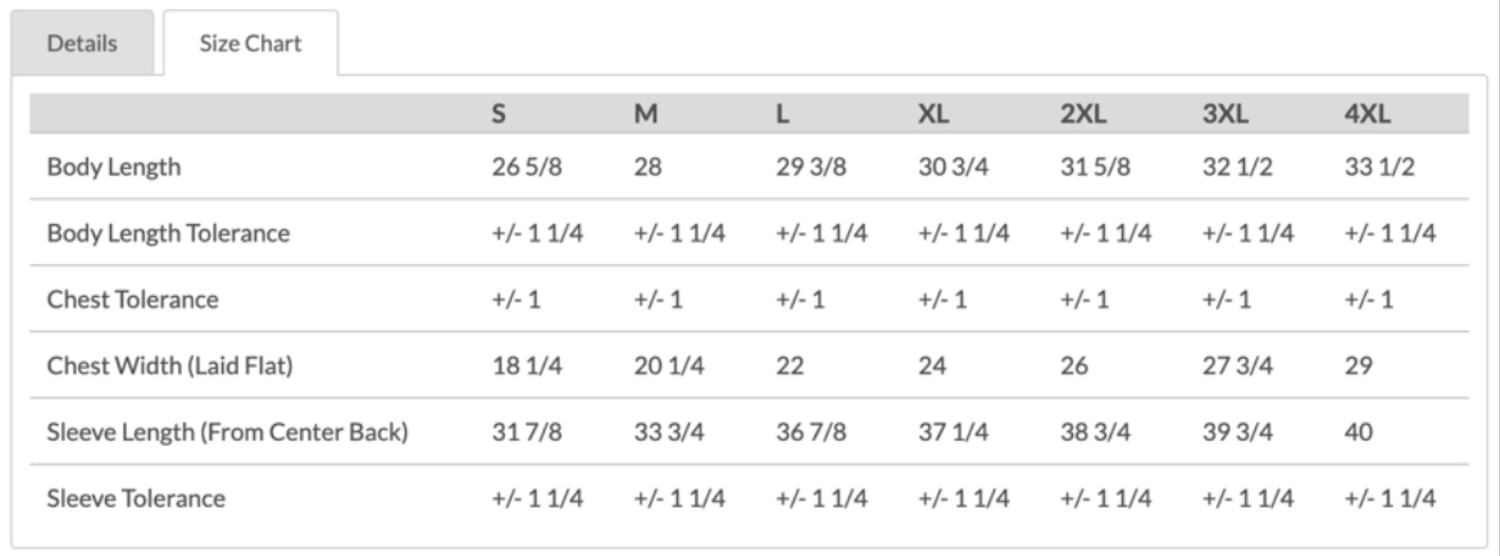Click the S size column header

[498, 114]
